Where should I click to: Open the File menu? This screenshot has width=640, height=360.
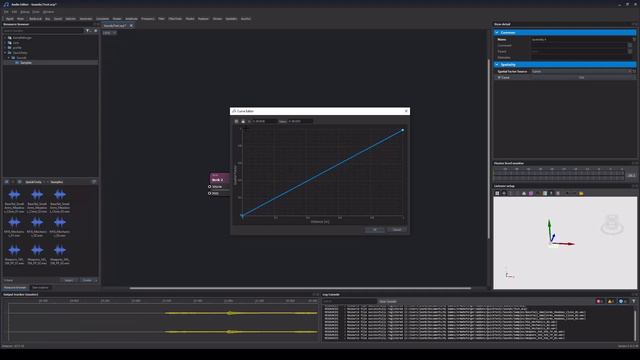[x=6, y=12]
